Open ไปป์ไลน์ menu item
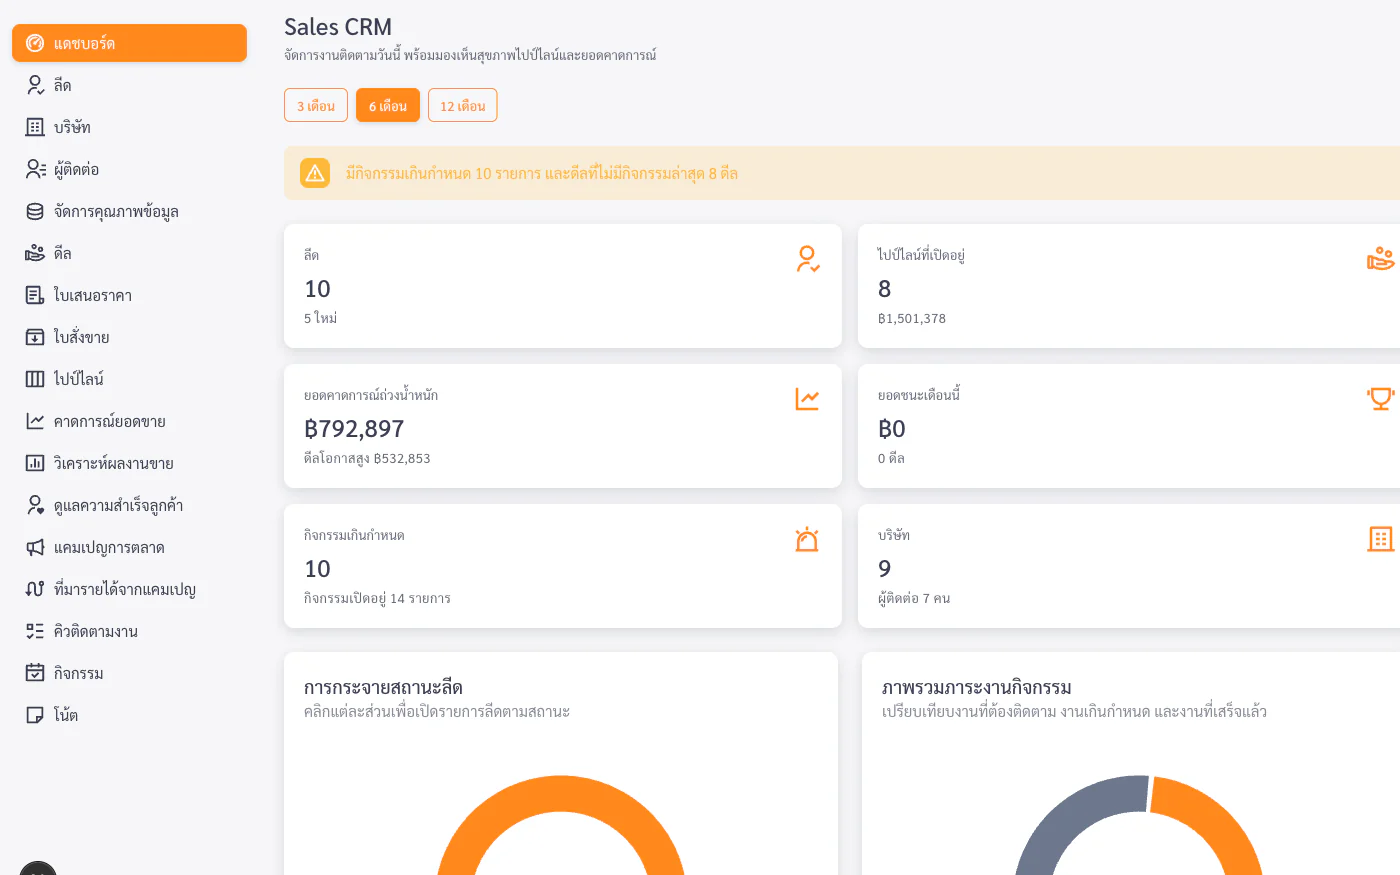Image resolution: width=1400 pixels, height=875 pixels. 129,379
